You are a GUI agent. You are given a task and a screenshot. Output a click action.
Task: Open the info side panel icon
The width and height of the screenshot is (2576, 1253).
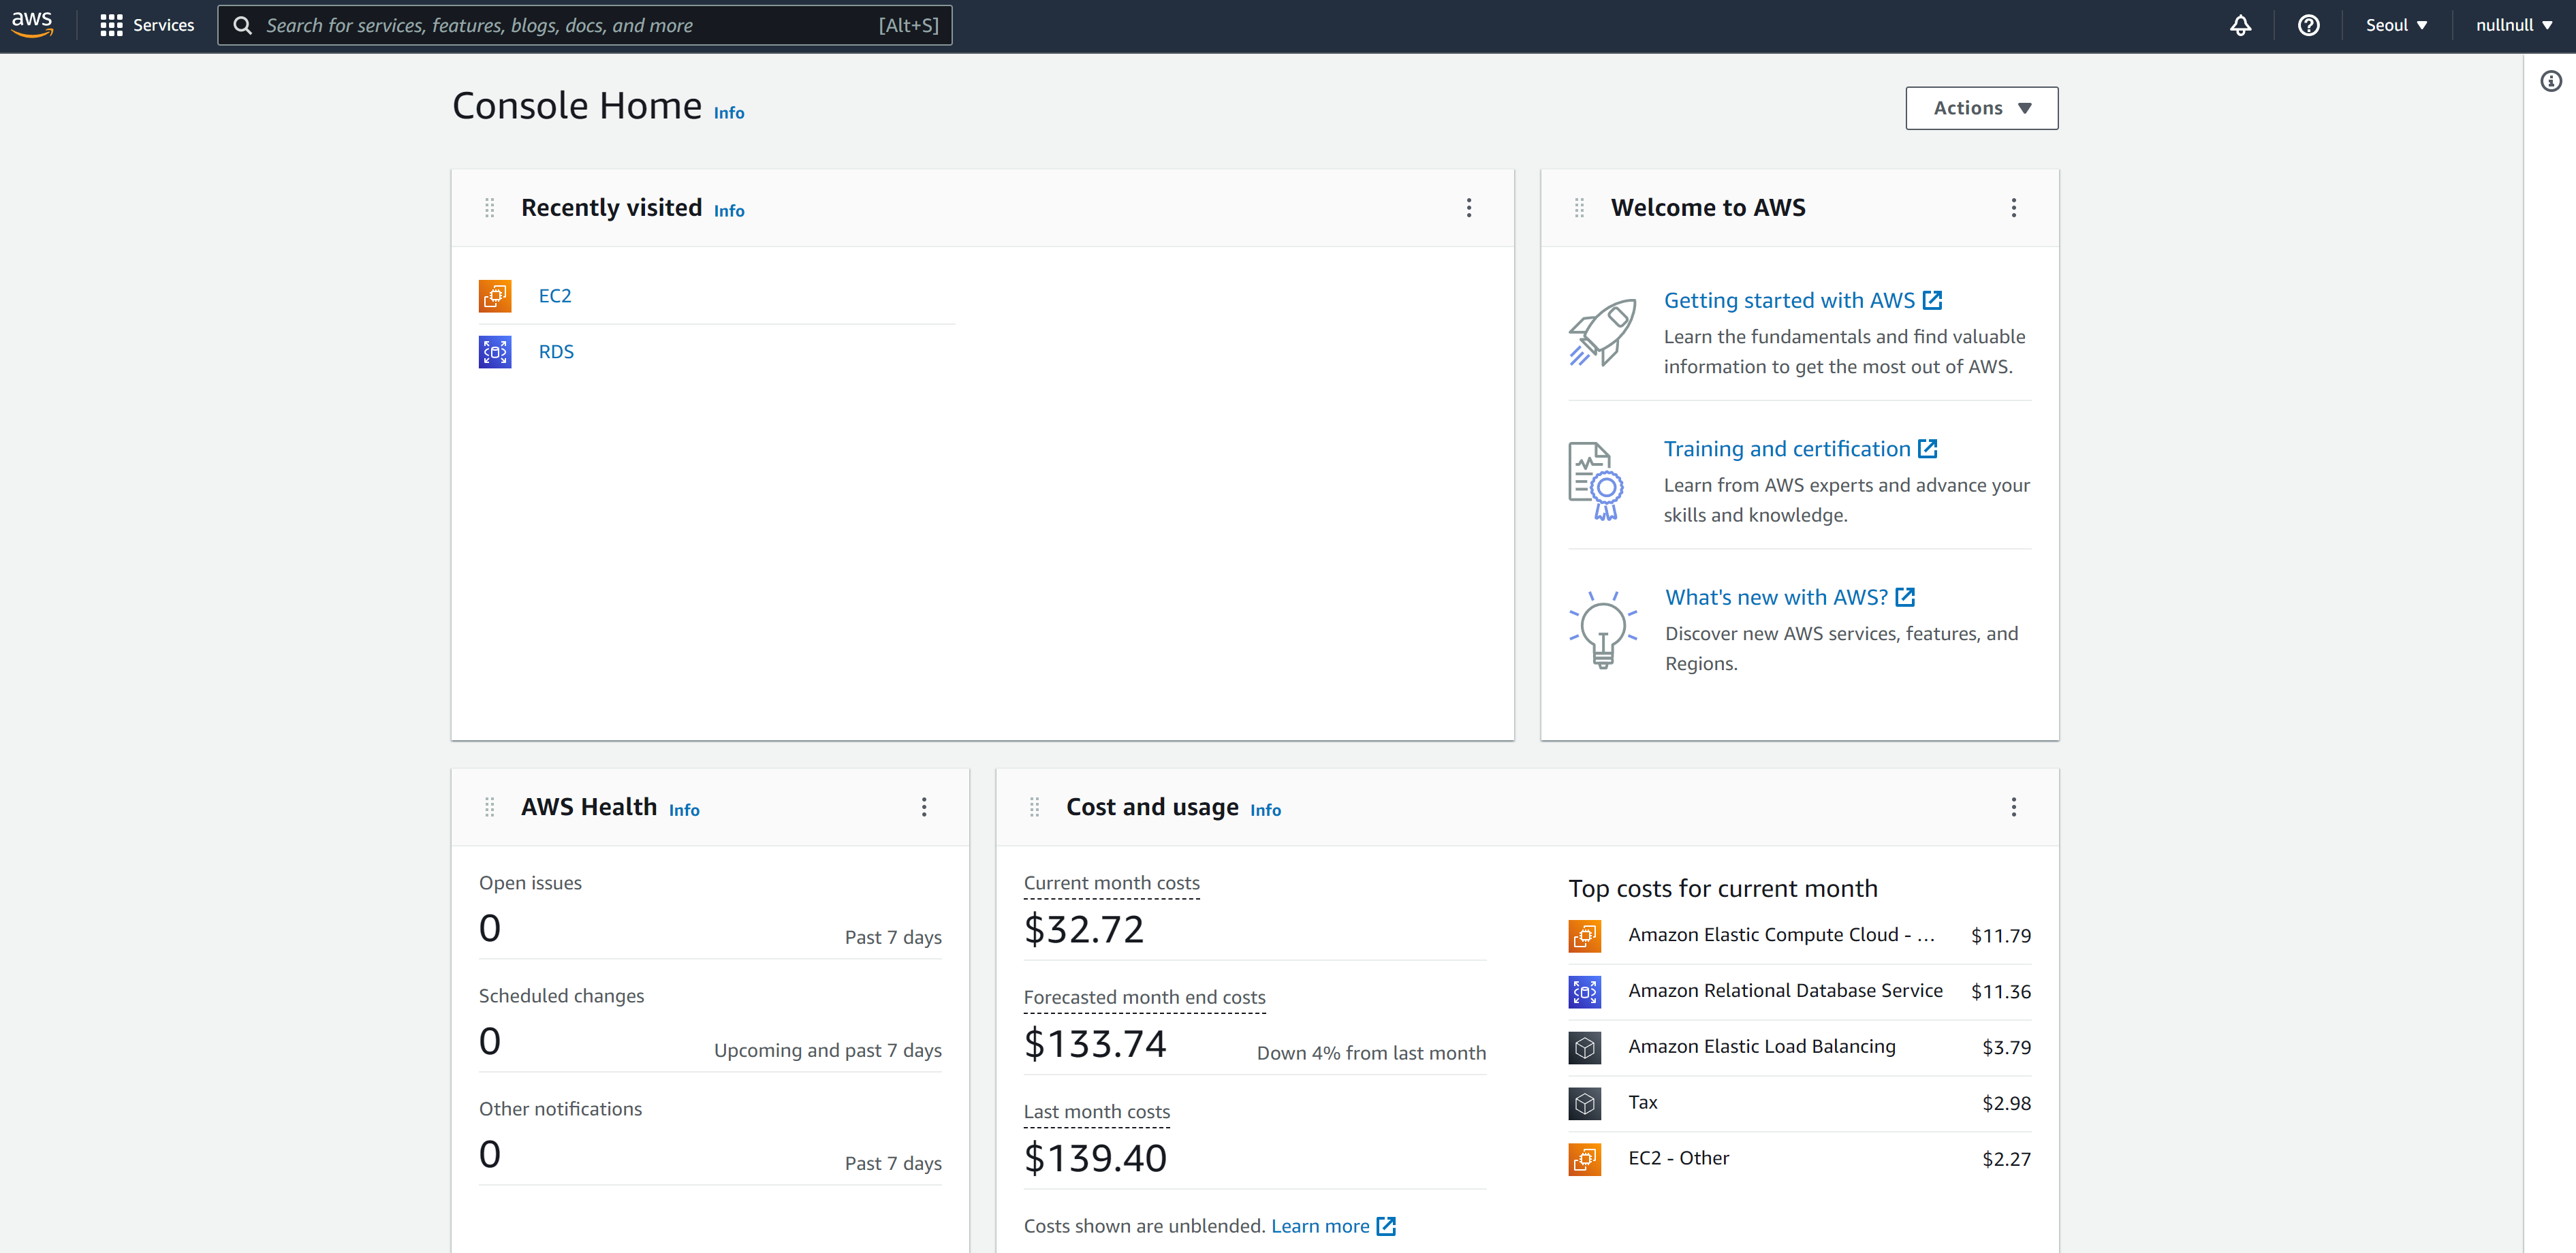2551,81
